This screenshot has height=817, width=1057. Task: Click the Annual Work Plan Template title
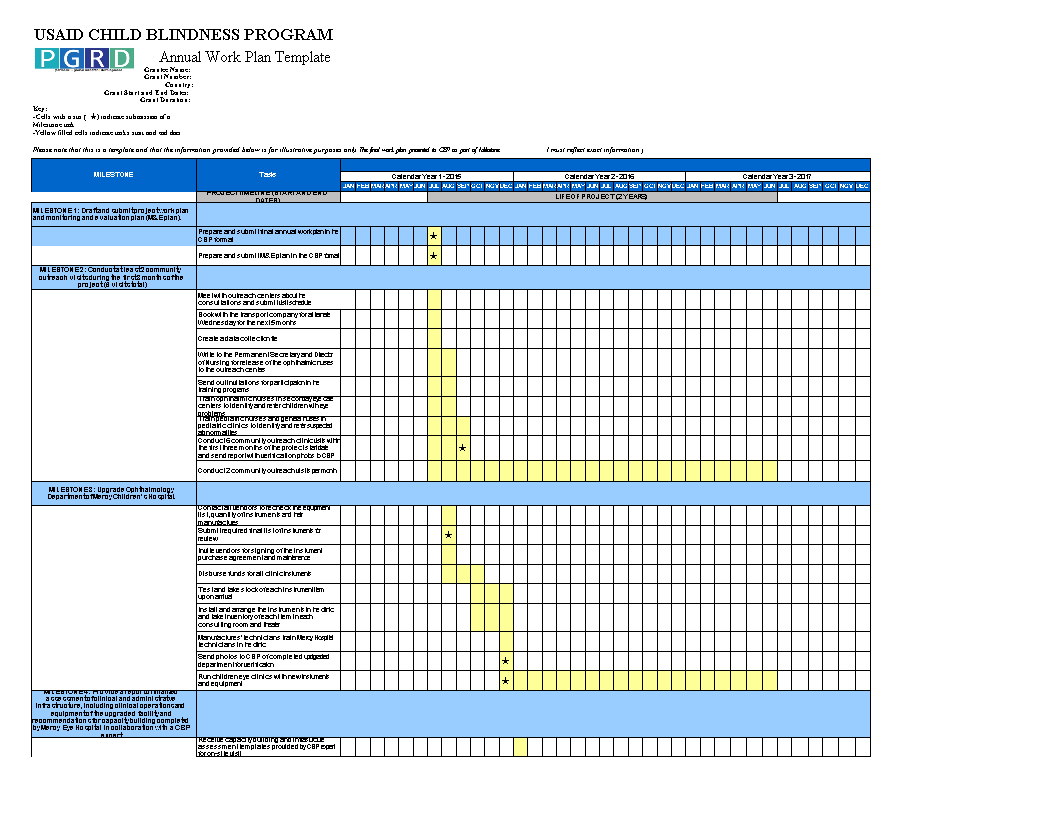[245, 57]
